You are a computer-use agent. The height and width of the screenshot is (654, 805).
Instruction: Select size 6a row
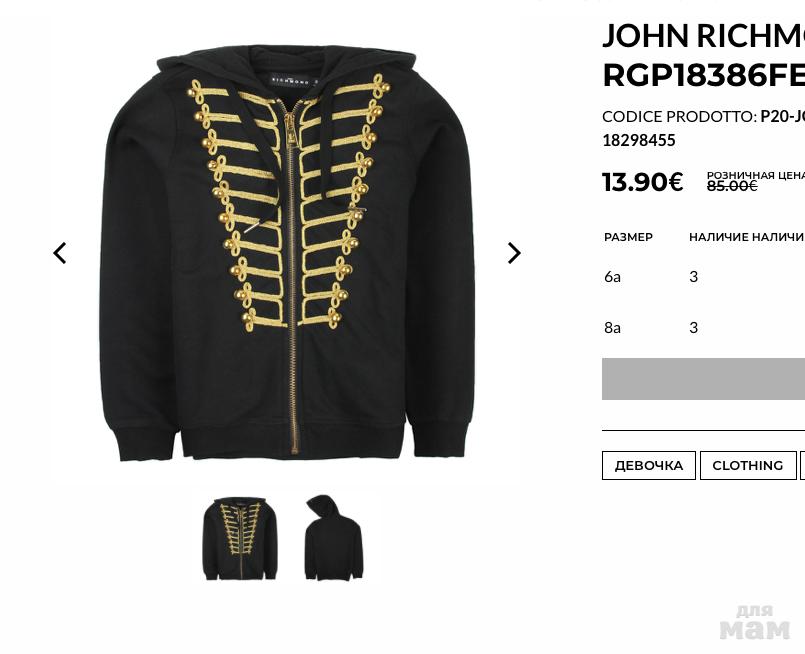point(703,277)
